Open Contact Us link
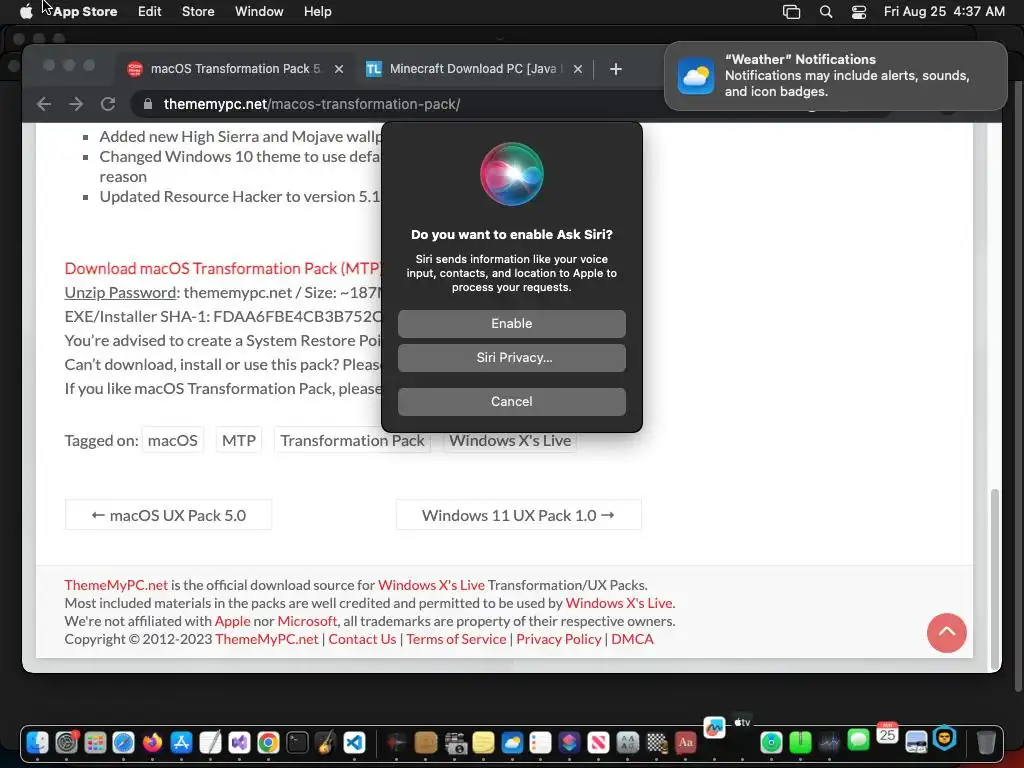Viewport: 1024px width, 768px height. click(362, 639)
